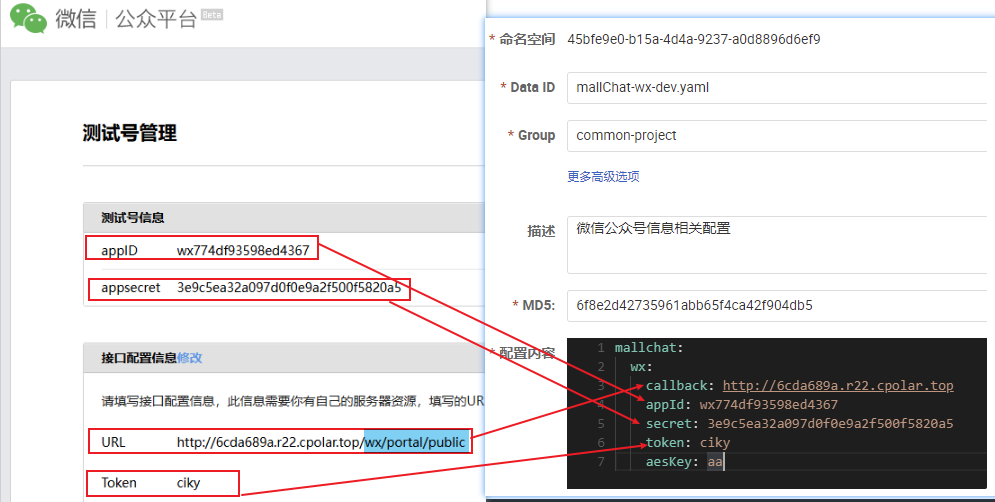Select the Token value ciky on WeChat page
The image size is (995, 502).
[x=188, y=483]
